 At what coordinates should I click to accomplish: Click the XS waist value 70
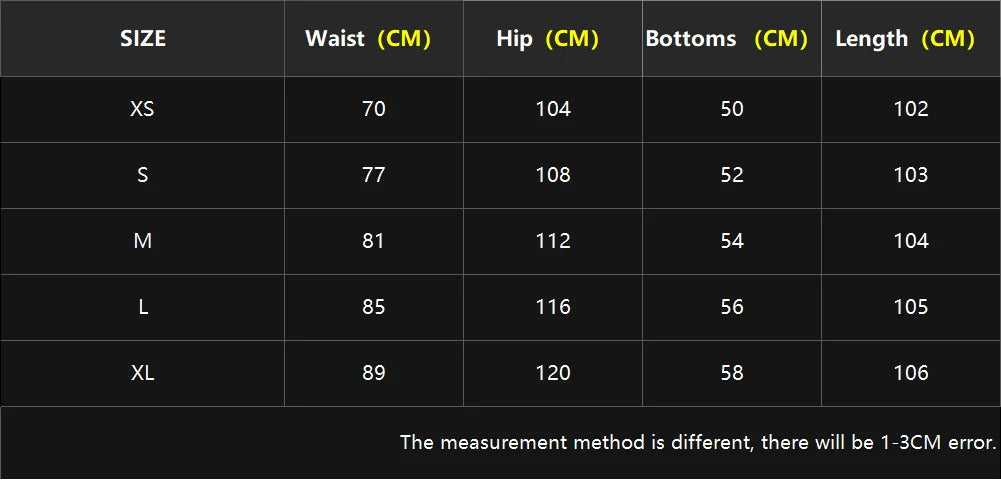tap(374, 108)
